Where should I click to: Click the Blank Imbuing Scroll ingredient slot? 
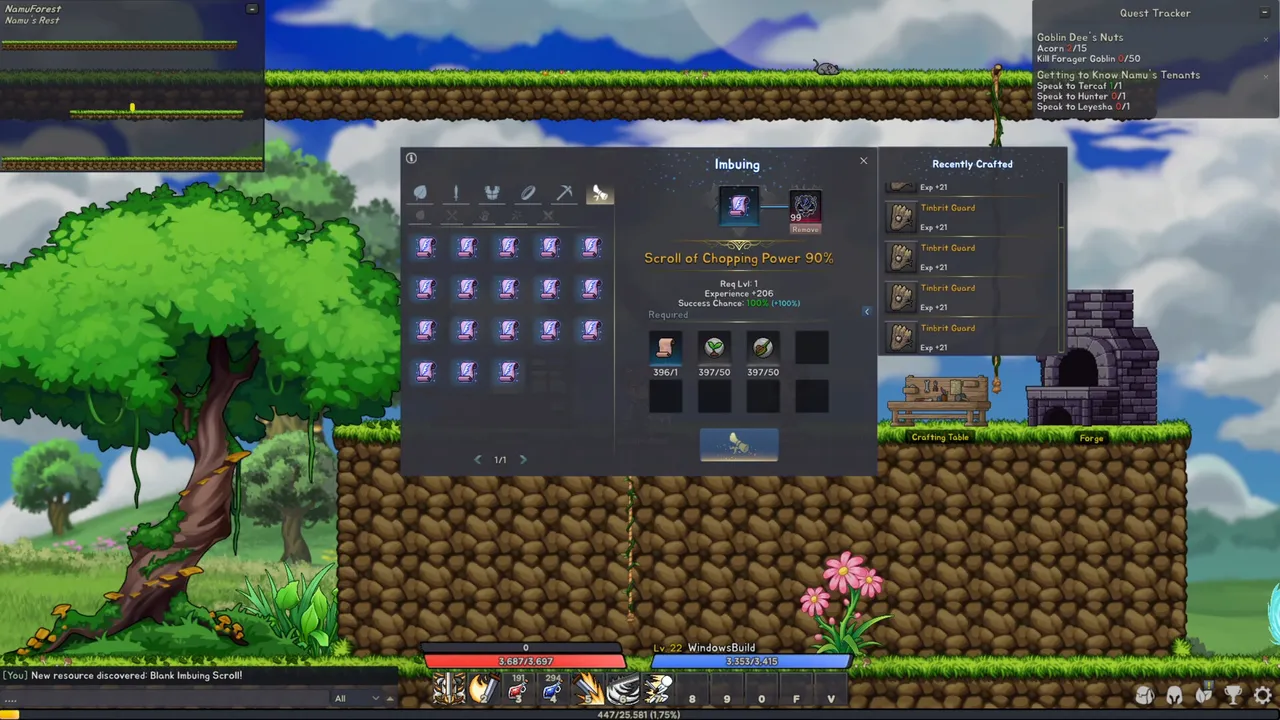tap(665, 348)
